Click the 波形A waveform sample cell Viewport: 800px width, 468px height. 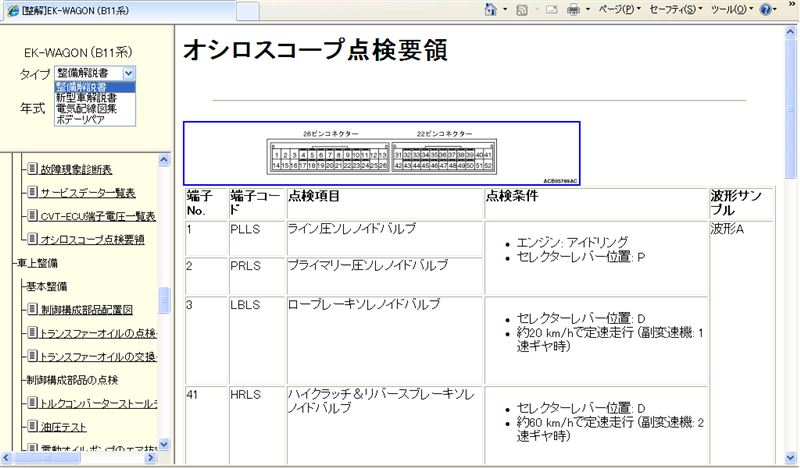coord(741,342)
